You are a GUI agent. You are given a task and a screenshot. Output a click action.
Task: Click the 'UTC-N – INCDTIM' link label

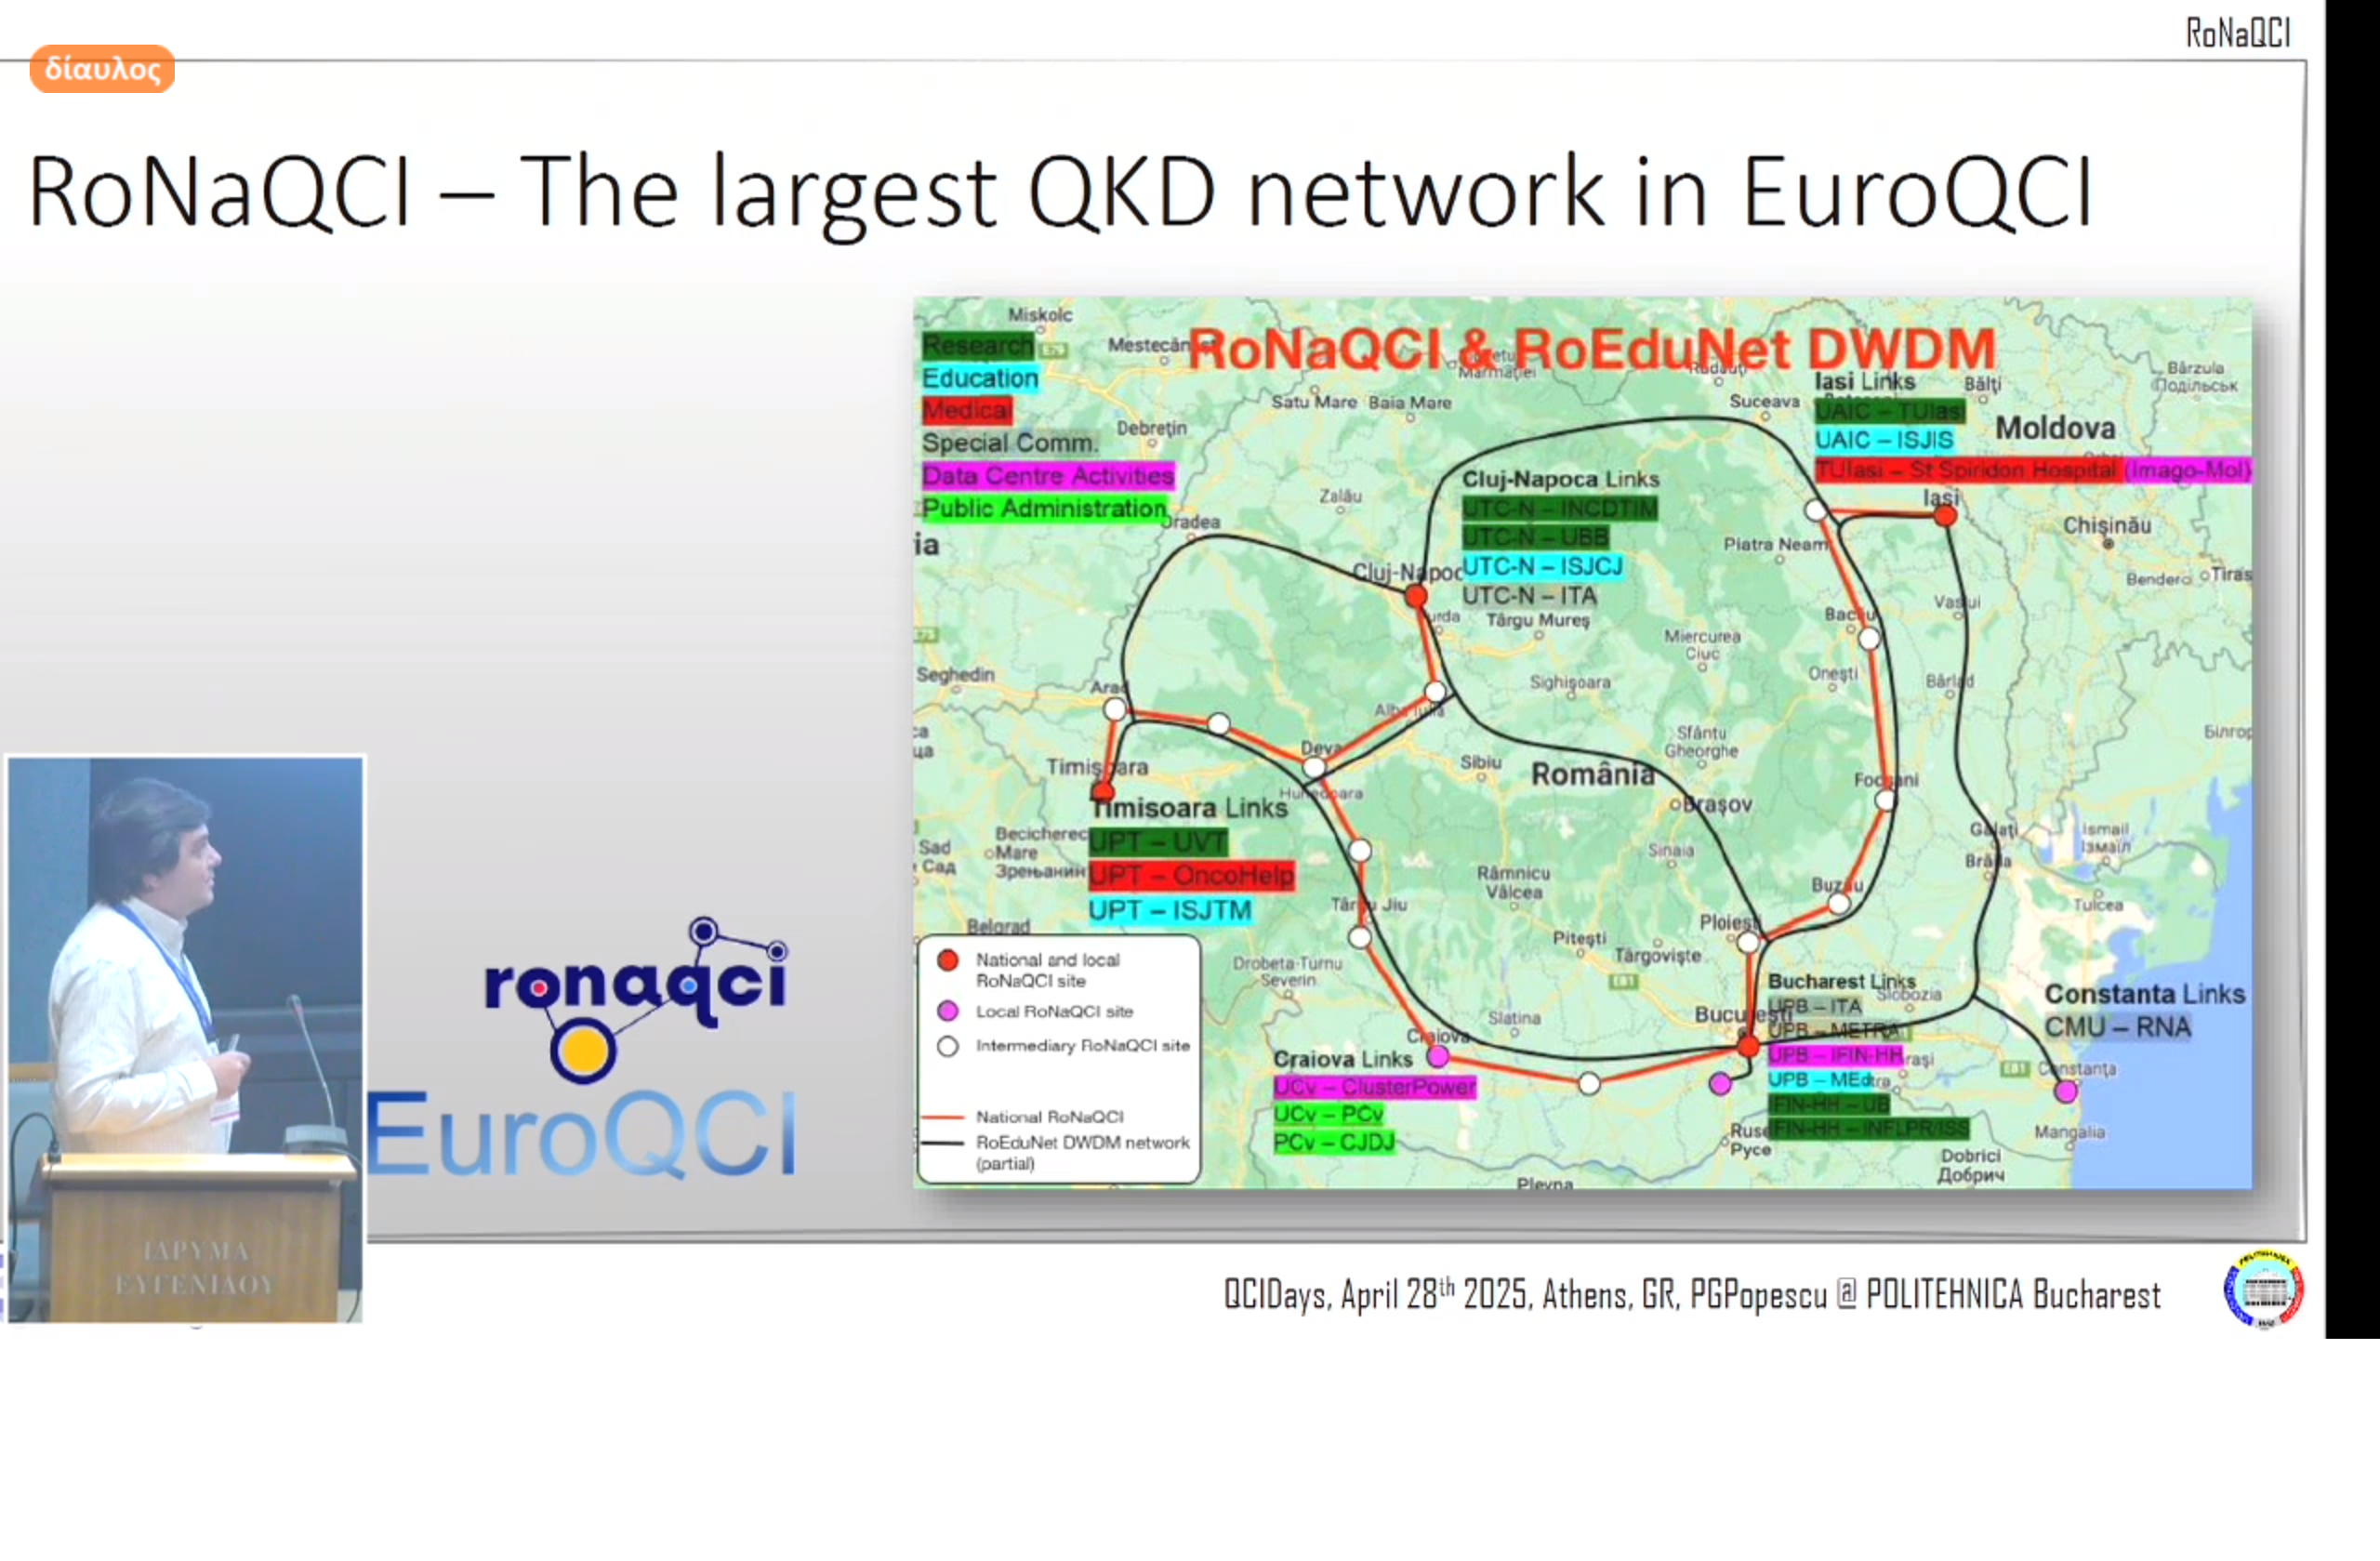point(1559,509)
